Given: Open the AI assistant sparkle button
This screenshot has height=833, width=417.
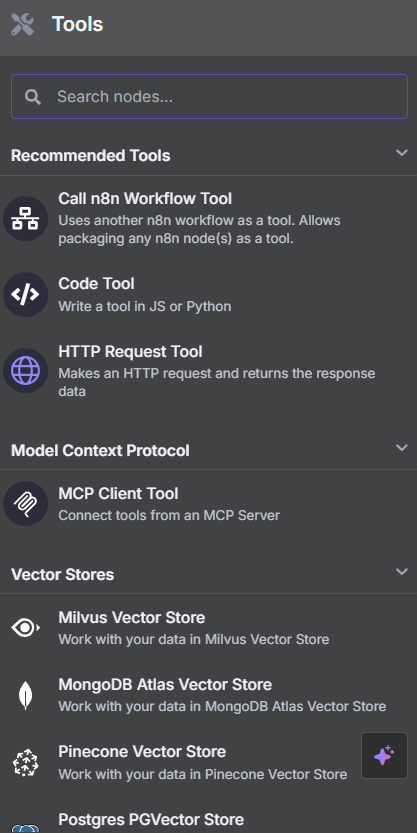Looking at the screenshot, I should [x=385, y=755].
